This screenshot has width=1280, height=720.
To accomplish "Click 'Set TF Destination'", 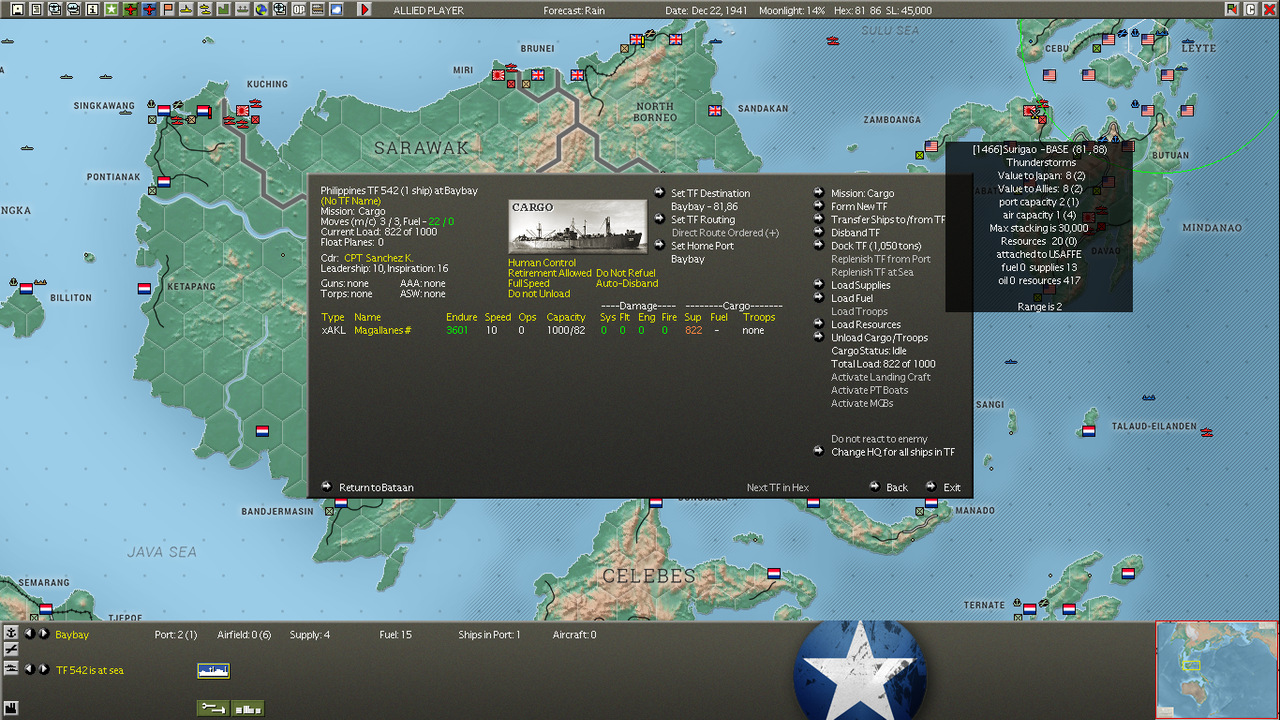I will (710, 194).
